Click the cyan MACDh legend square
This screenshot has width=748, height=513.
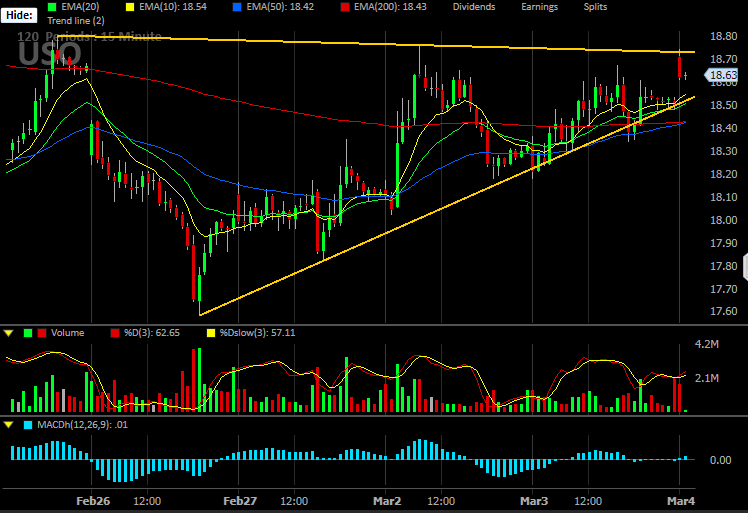tap(28, 425)
